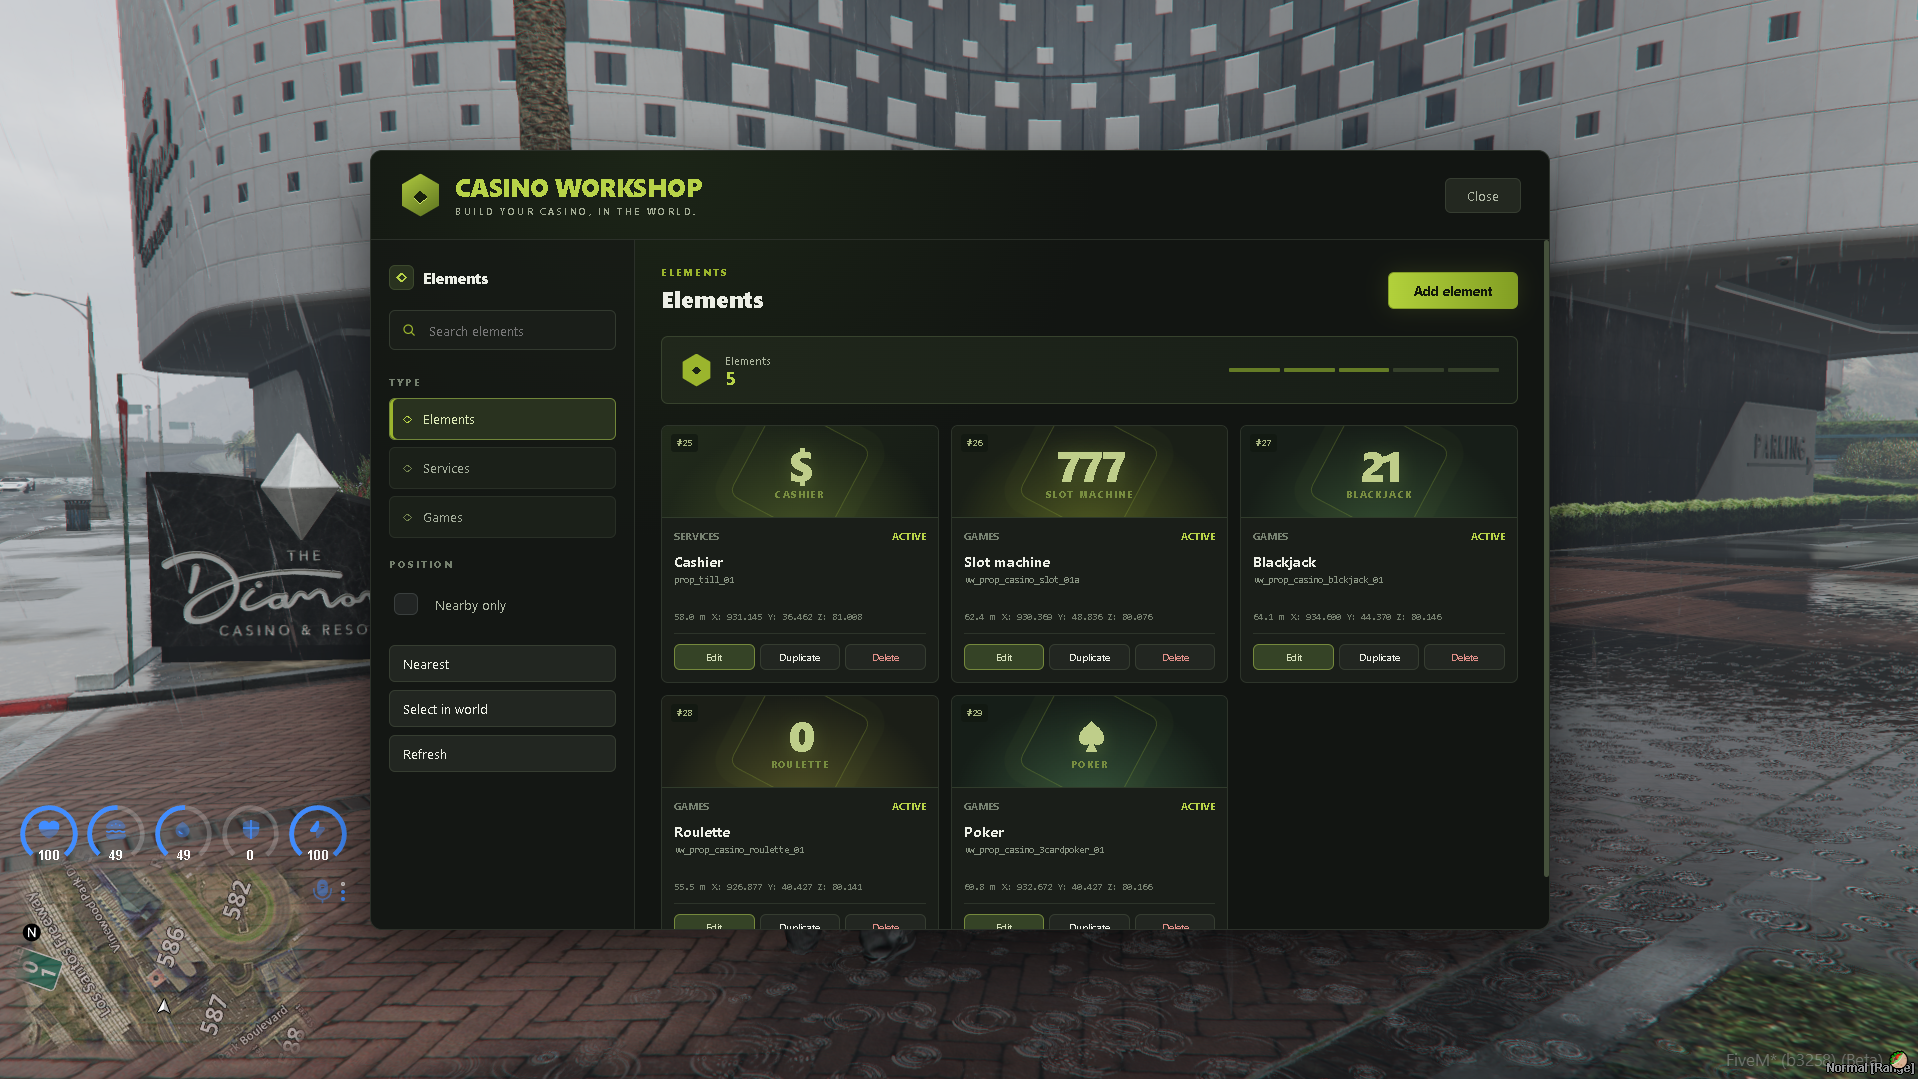The image size is (1918, 1079).
Task: Click the elements progress bar segments
Action: [1363, 370]
